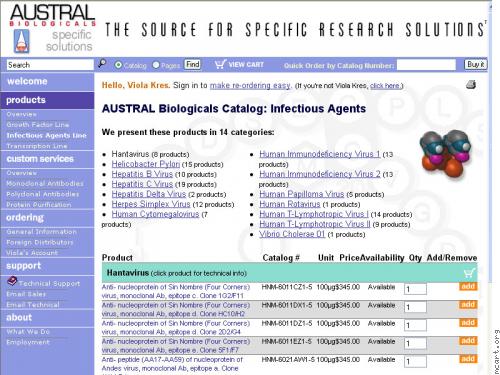Open Technical Support link
The width and height of the screenshot is (500, 375).
click(x=49, y=283)
